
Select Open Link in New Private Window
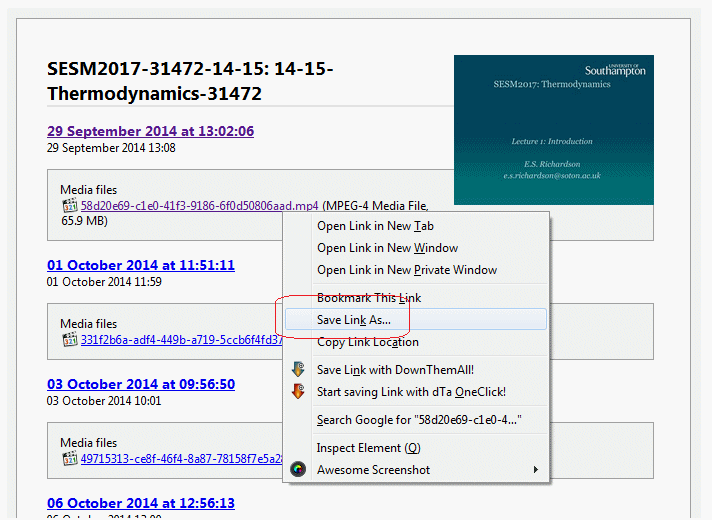(406, 270)
